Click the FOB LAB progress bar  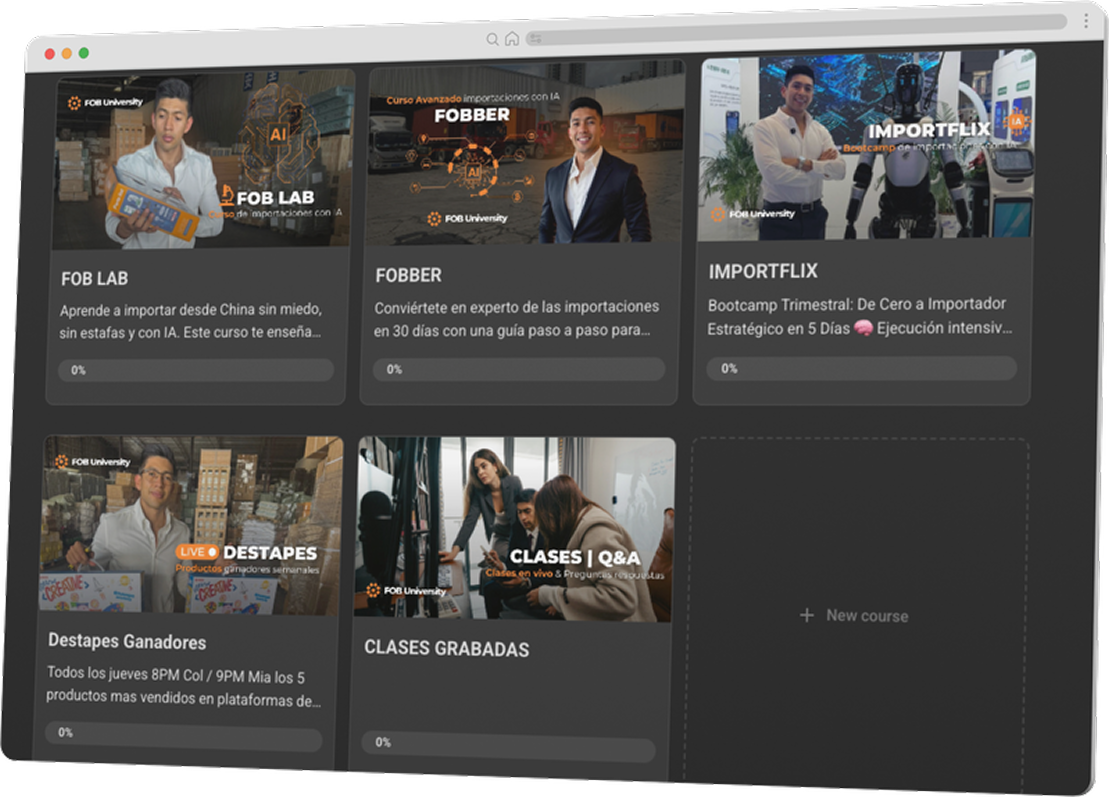coord(195,370)
